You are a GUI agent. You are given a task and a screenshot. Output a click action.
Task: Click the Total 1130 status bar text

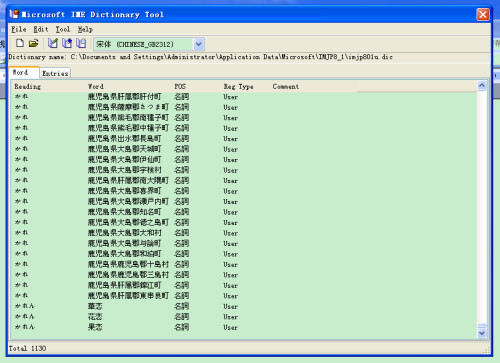pos(27,348)
